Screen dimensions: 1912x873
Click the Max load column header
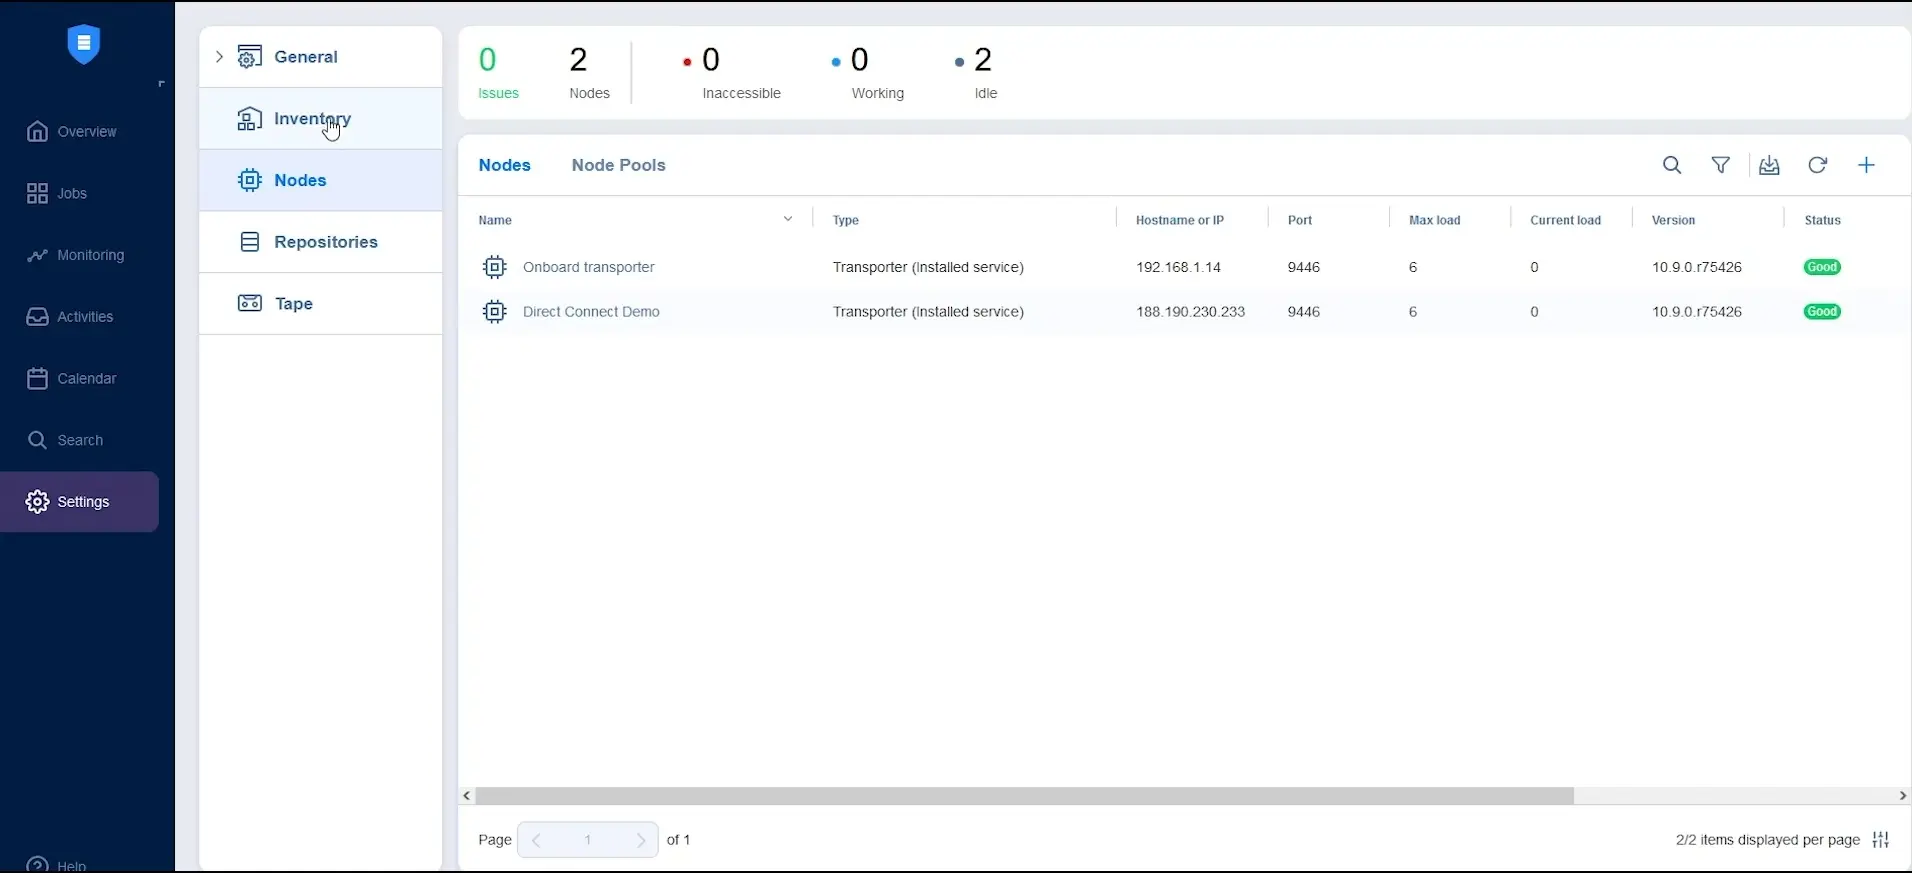(1435, 221)
